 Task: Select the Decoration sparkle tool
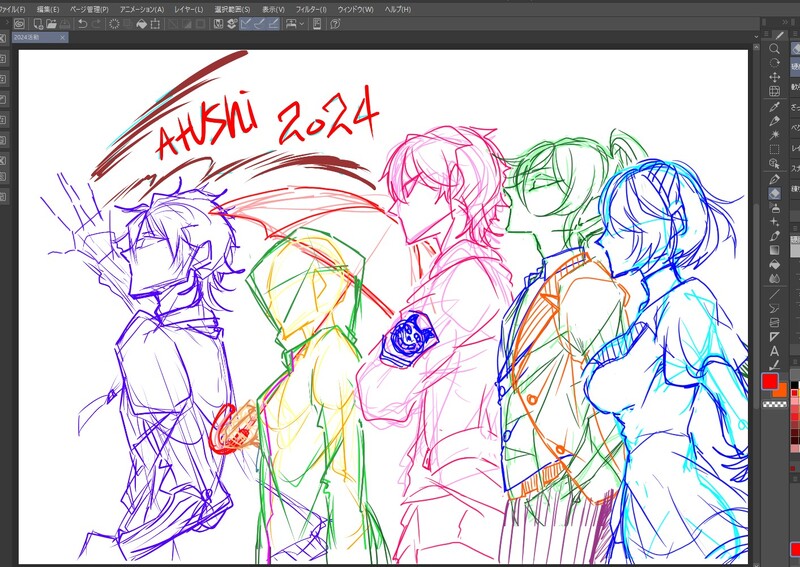pos(774,222)
